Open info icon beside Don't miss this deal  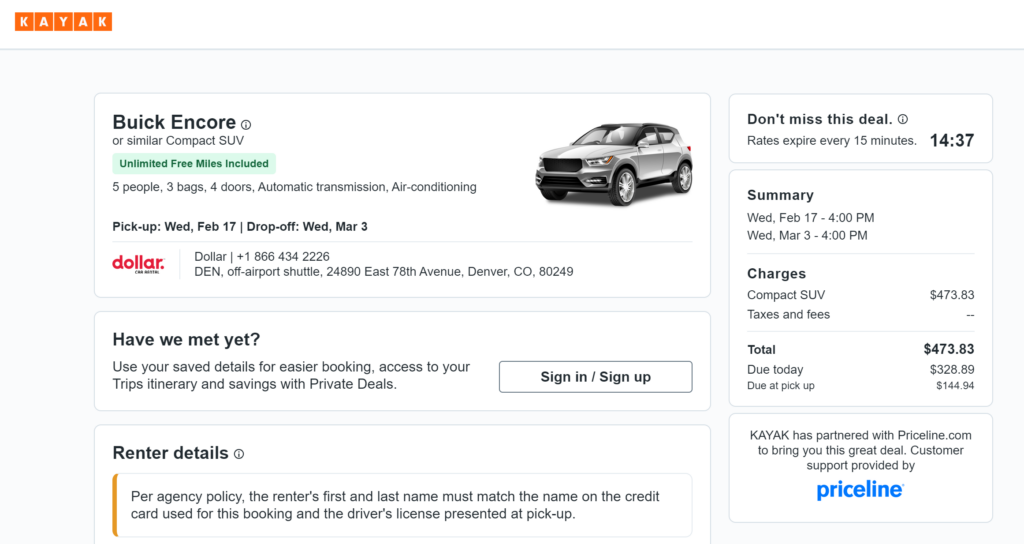[x=903, y=120]
